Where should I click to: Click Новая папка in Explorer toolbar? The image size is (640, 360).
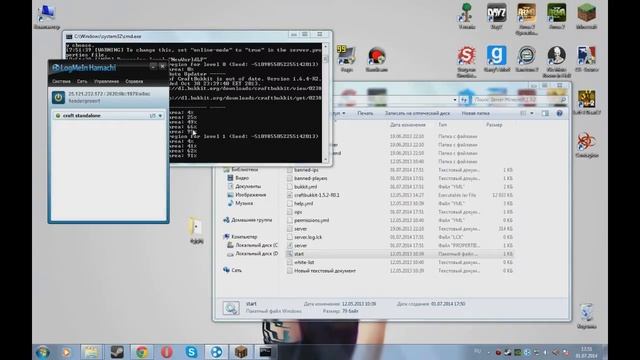click(476, 113)
